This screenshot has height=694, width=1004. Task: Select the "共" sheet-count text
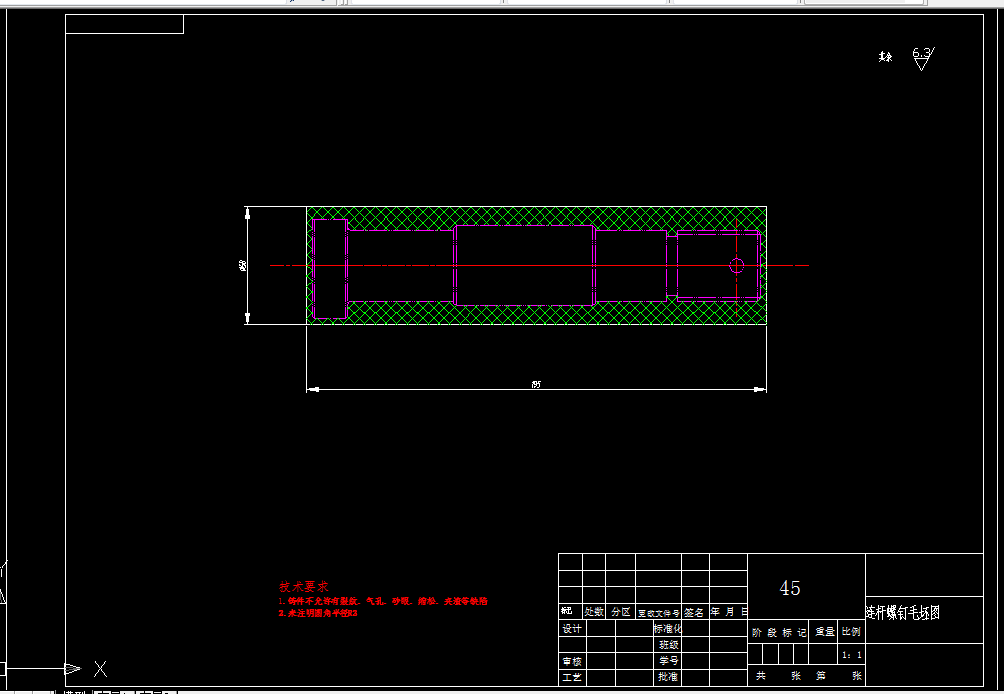click(x=761, y=675)
